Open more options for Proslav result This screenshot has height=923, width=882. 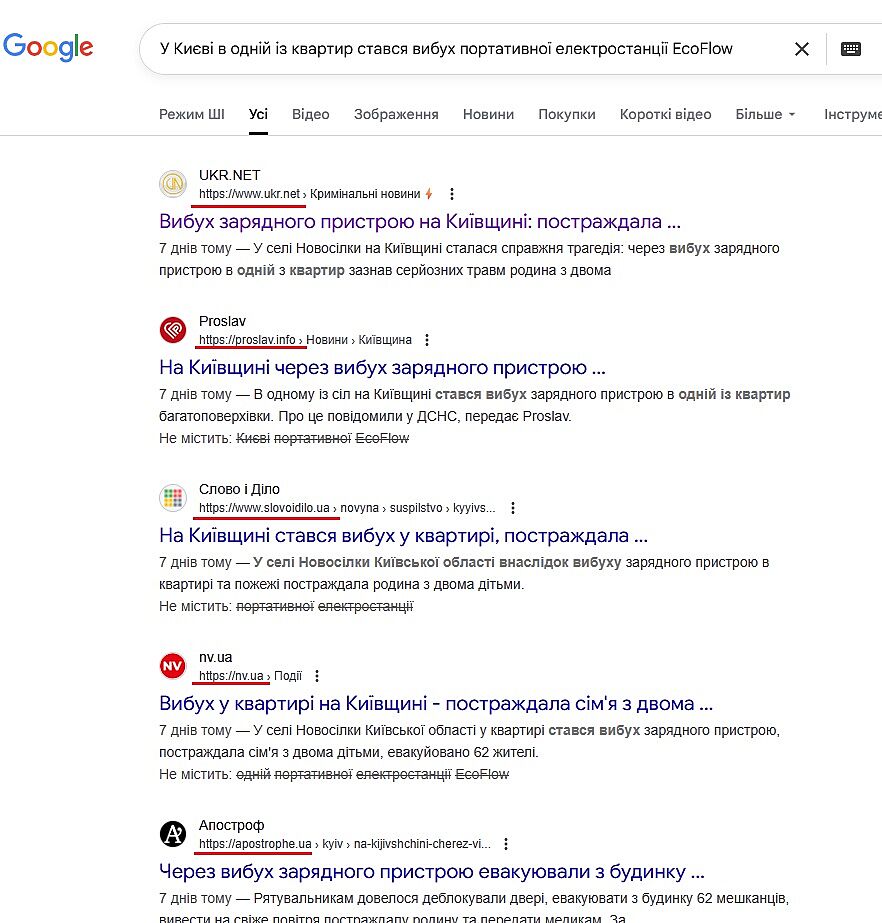[x=427, y=340]
